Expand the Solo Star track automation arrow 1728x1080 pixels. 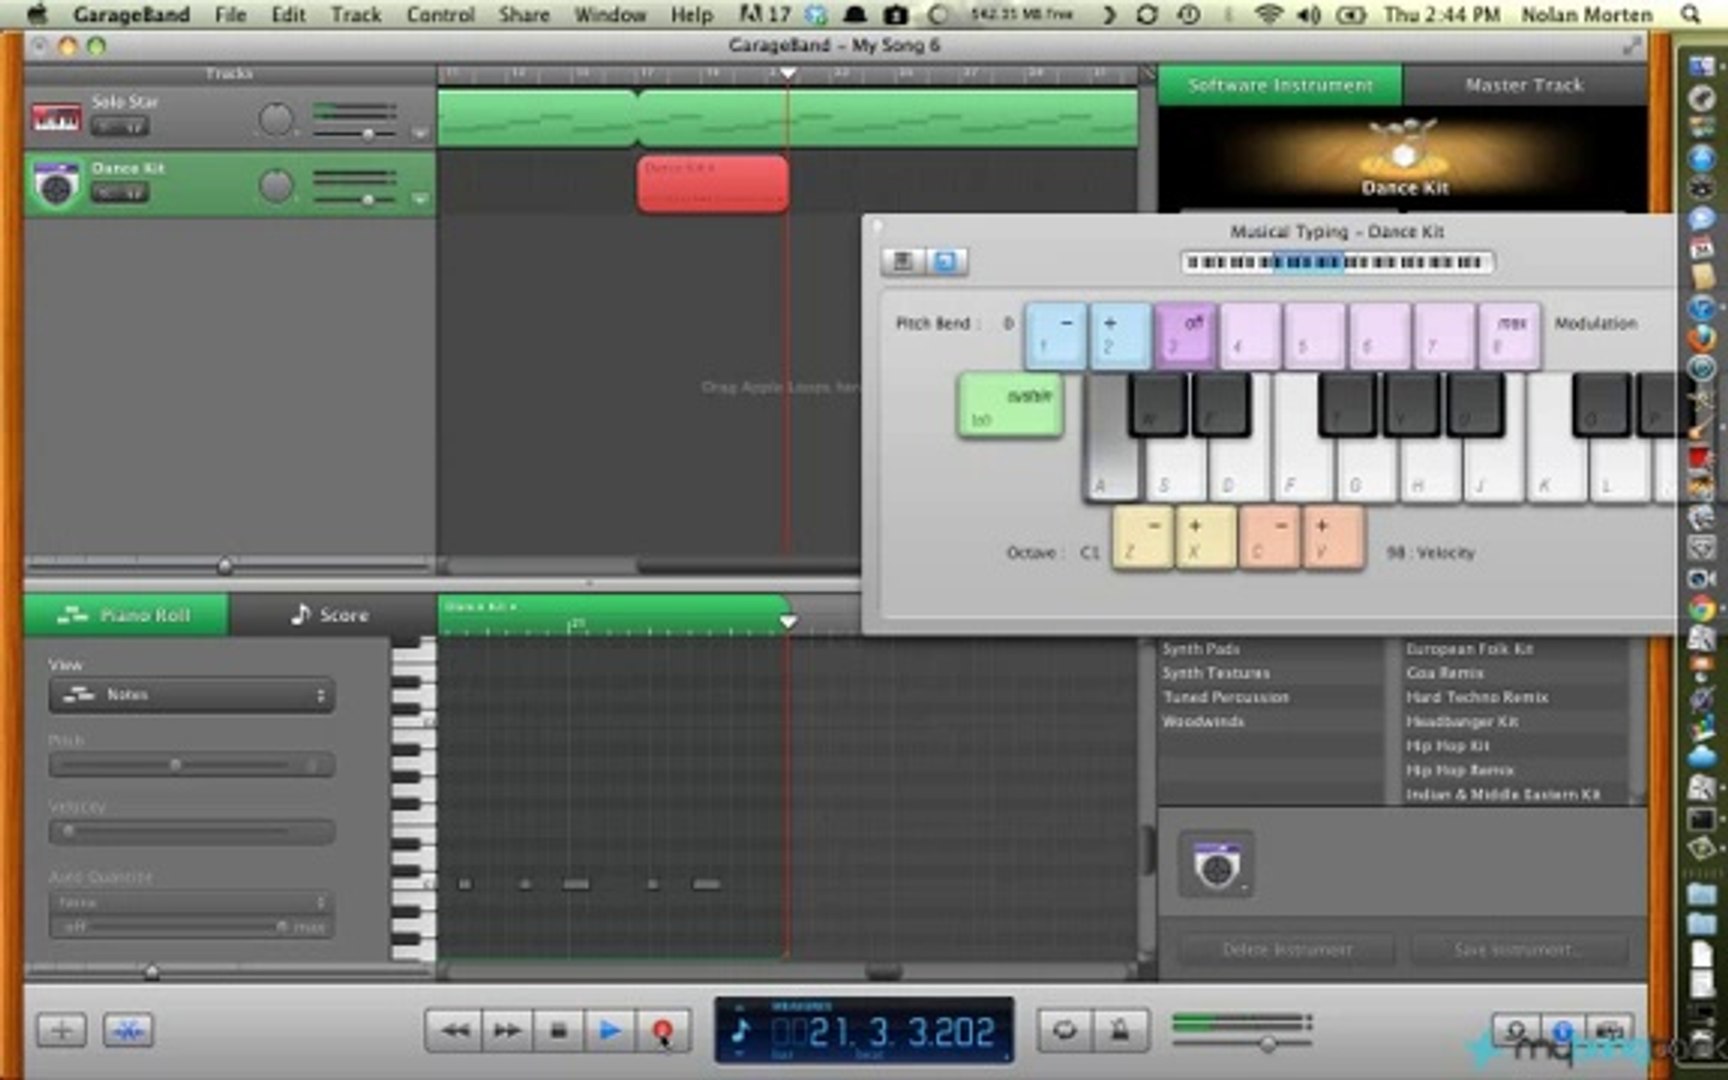[x=420, y=133]
